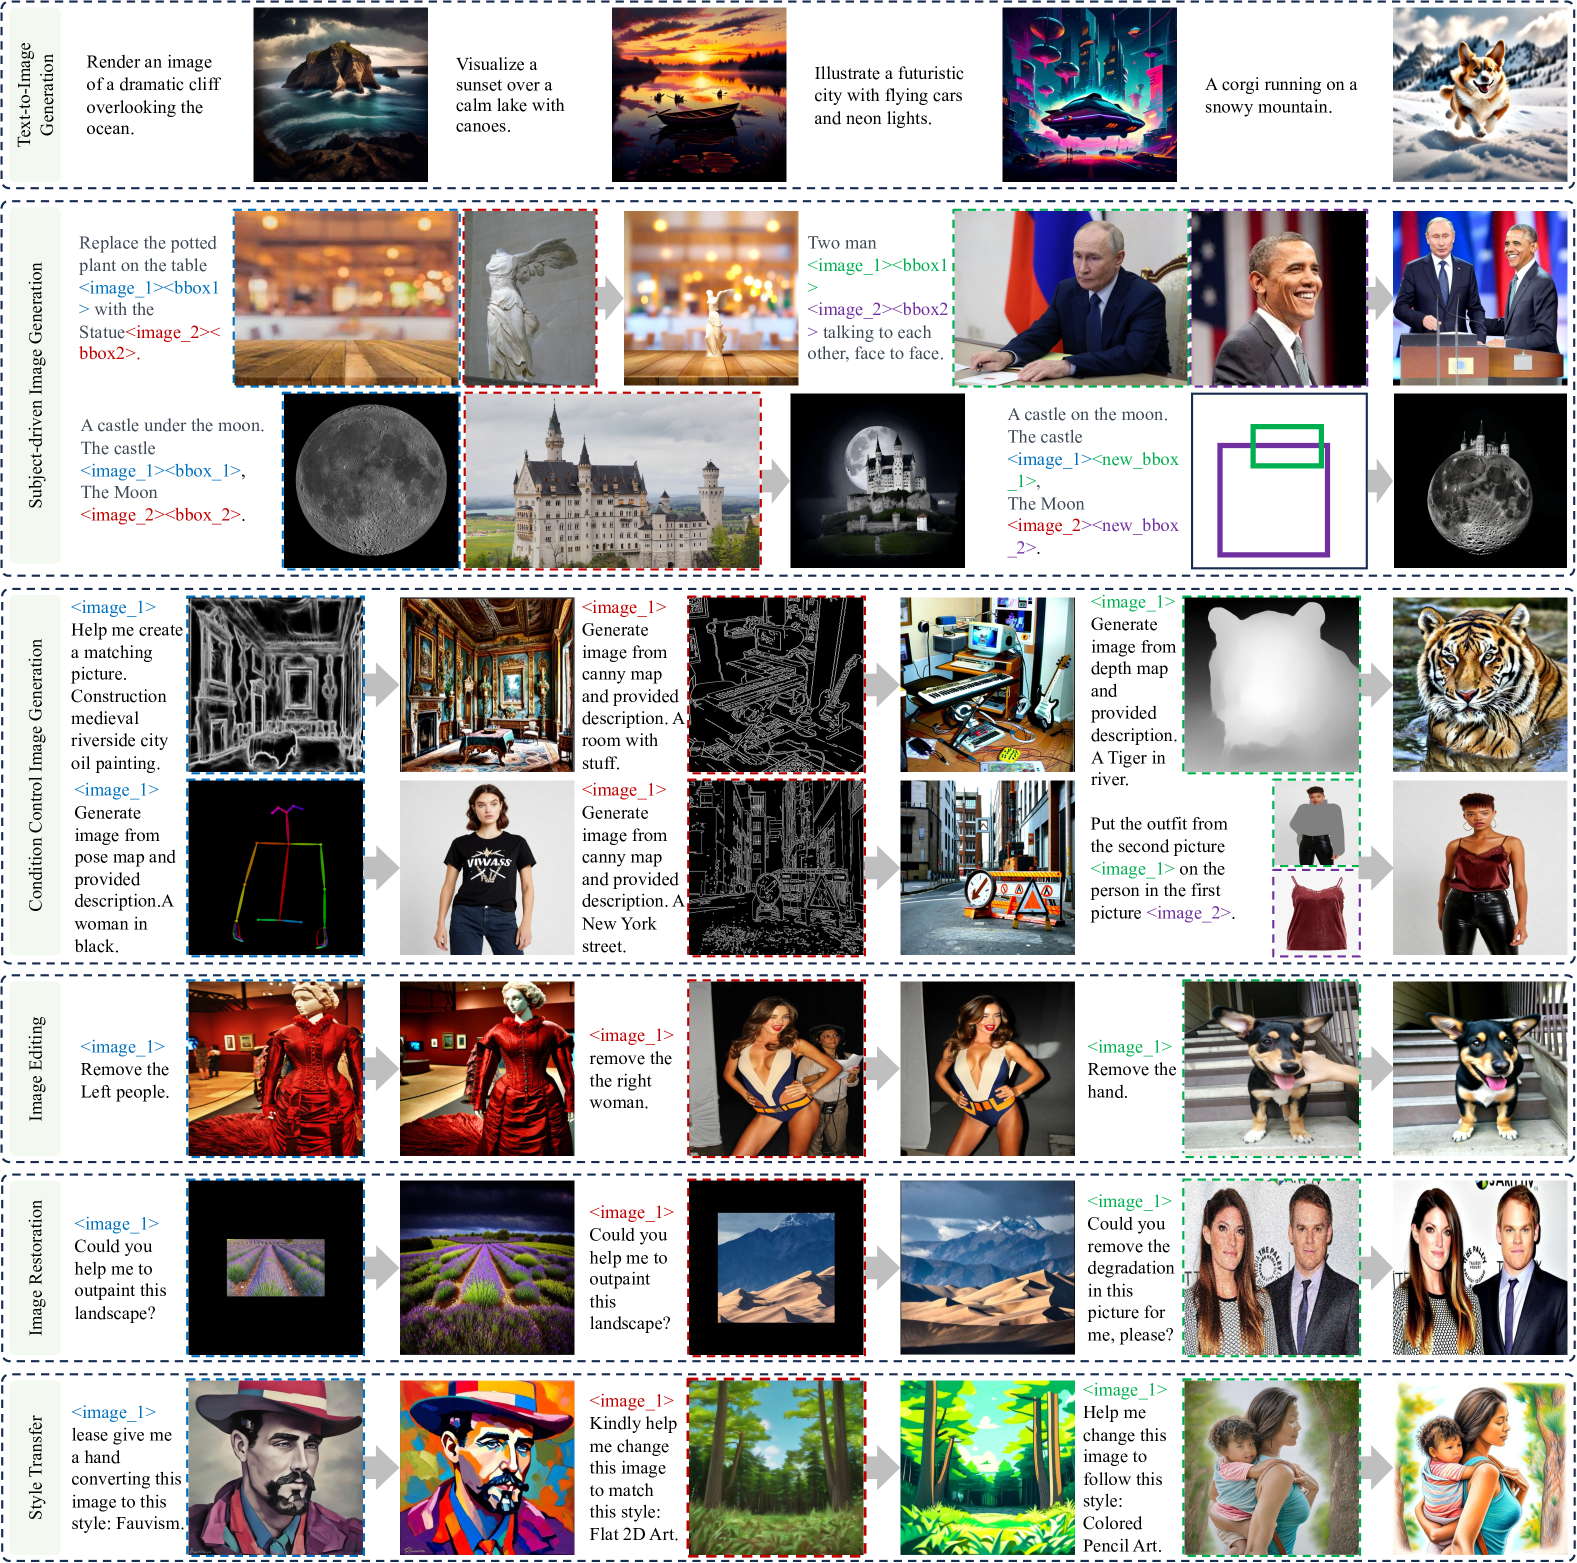
Task: Open the outpainted lavender field under stormy sky
Action: click(487, 1268)
